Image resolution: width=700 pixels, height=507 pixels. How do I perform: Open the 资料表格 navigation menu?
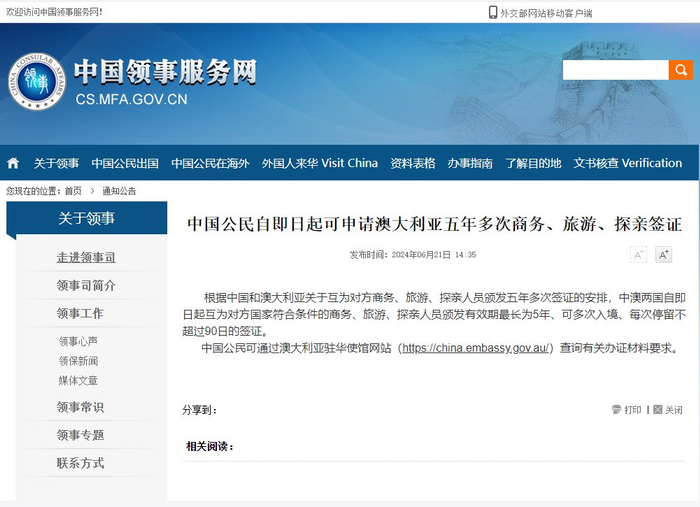point(413,163)
